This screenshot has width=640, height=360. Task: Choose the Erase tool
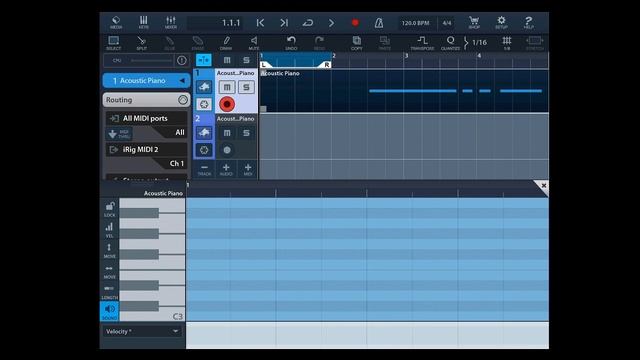198,43
